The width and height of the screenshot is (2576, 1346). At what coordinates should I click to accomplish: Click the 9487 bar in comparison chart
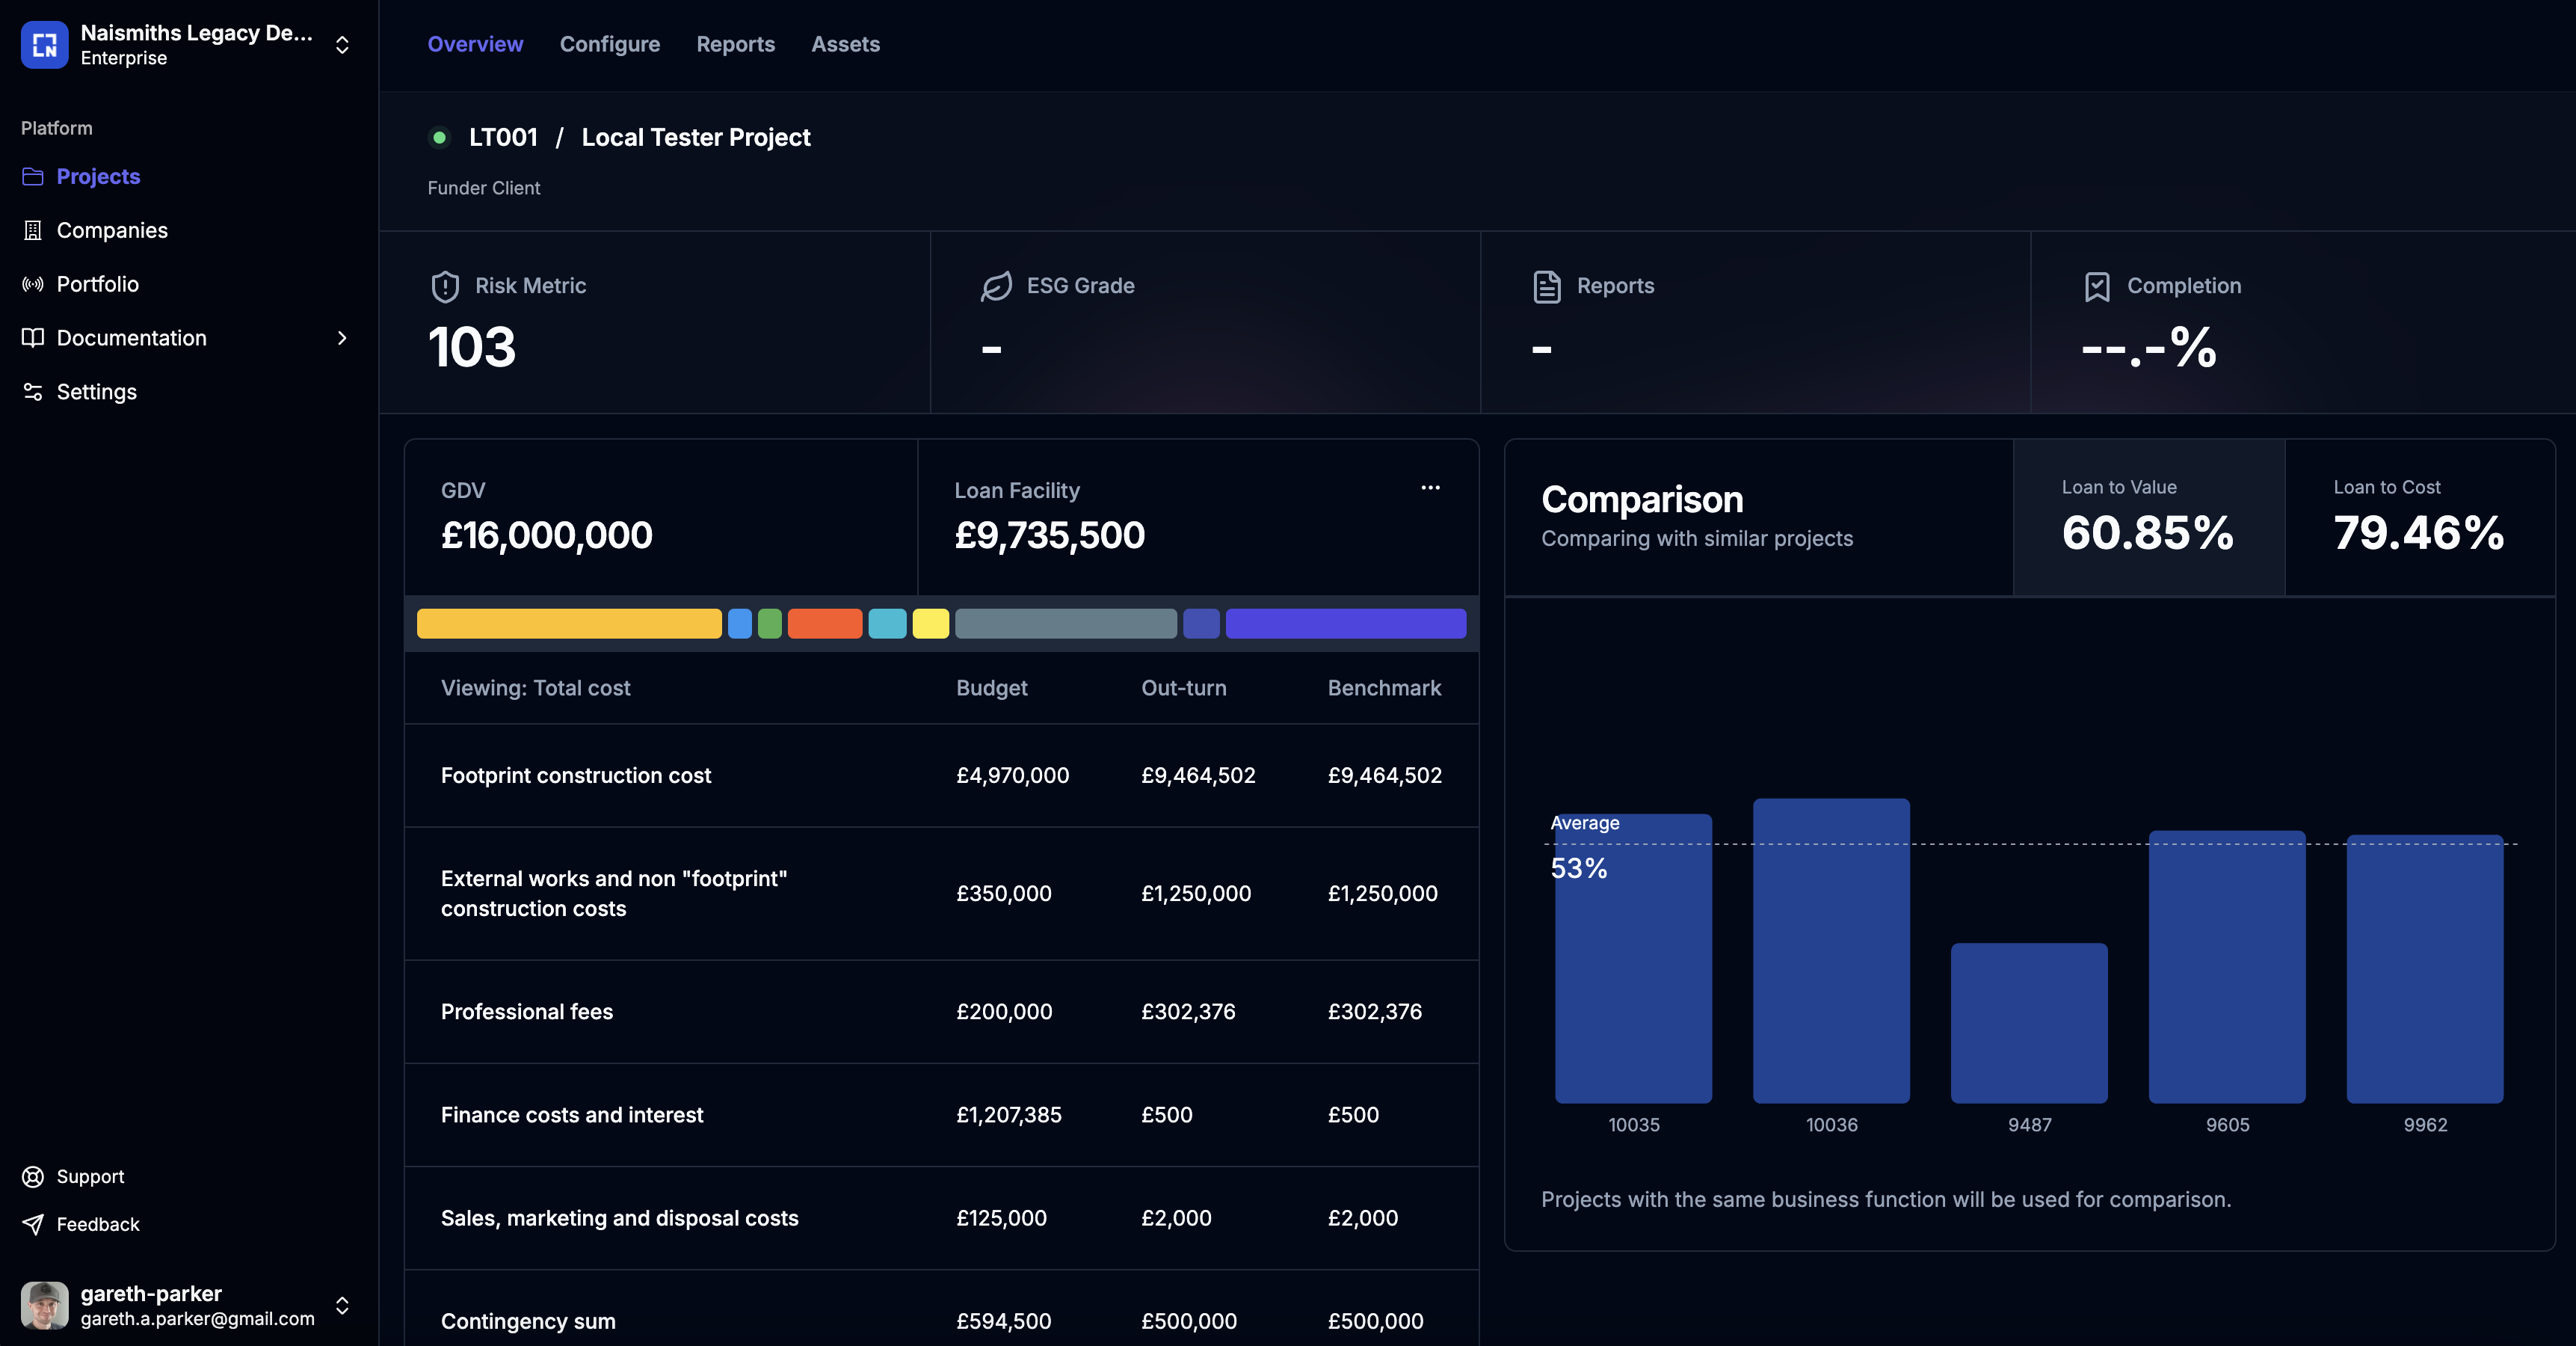tap(2029, 1022)
